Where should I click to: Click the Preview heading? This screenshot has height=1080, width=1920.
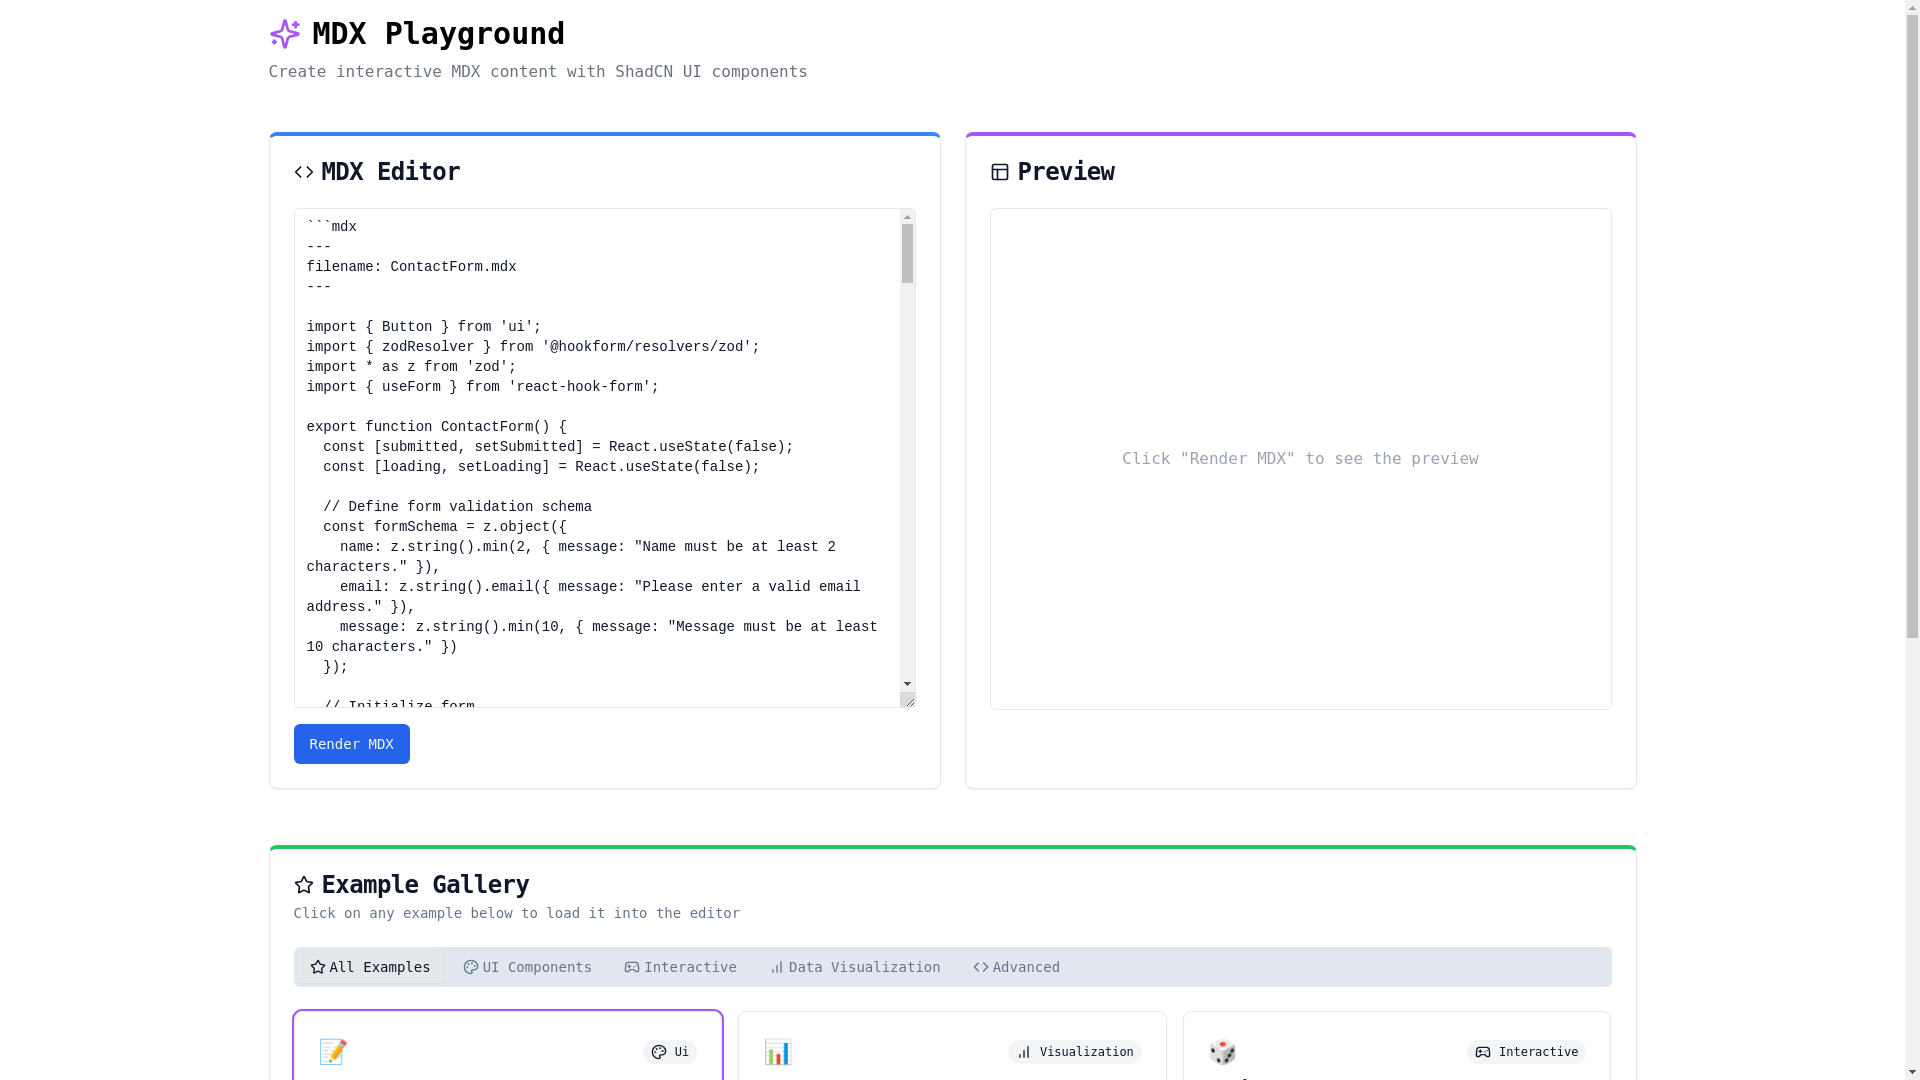1066,172
